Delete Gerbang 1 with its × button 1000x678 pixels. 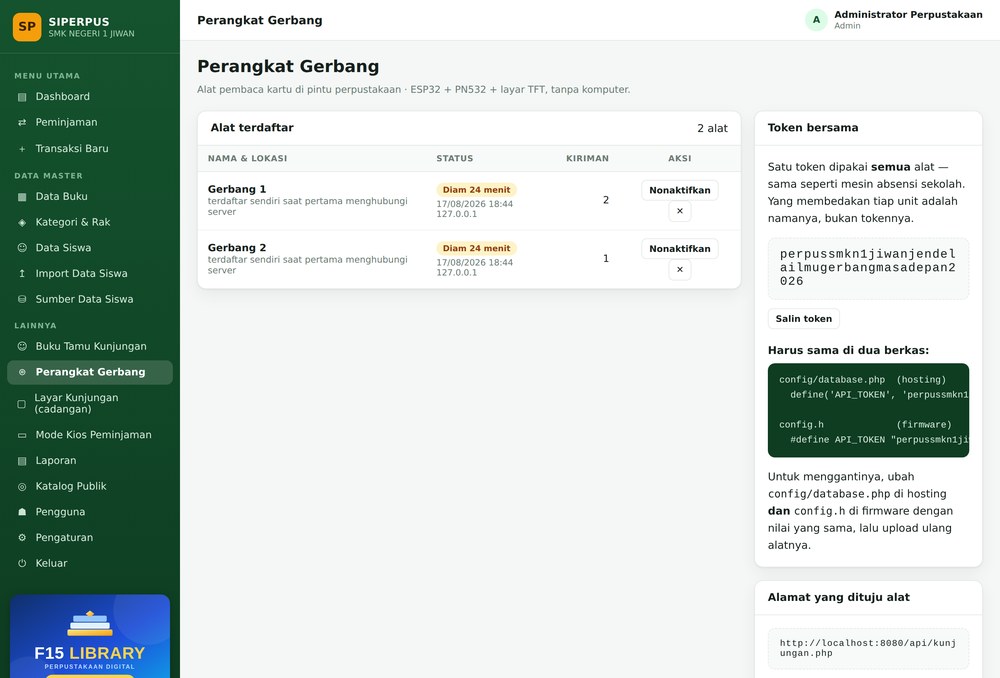pyautogui.click(x=680, y=211)
